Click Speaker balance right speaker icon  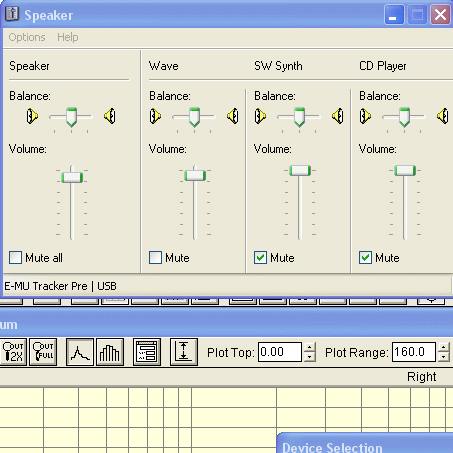tap(110, 116)
